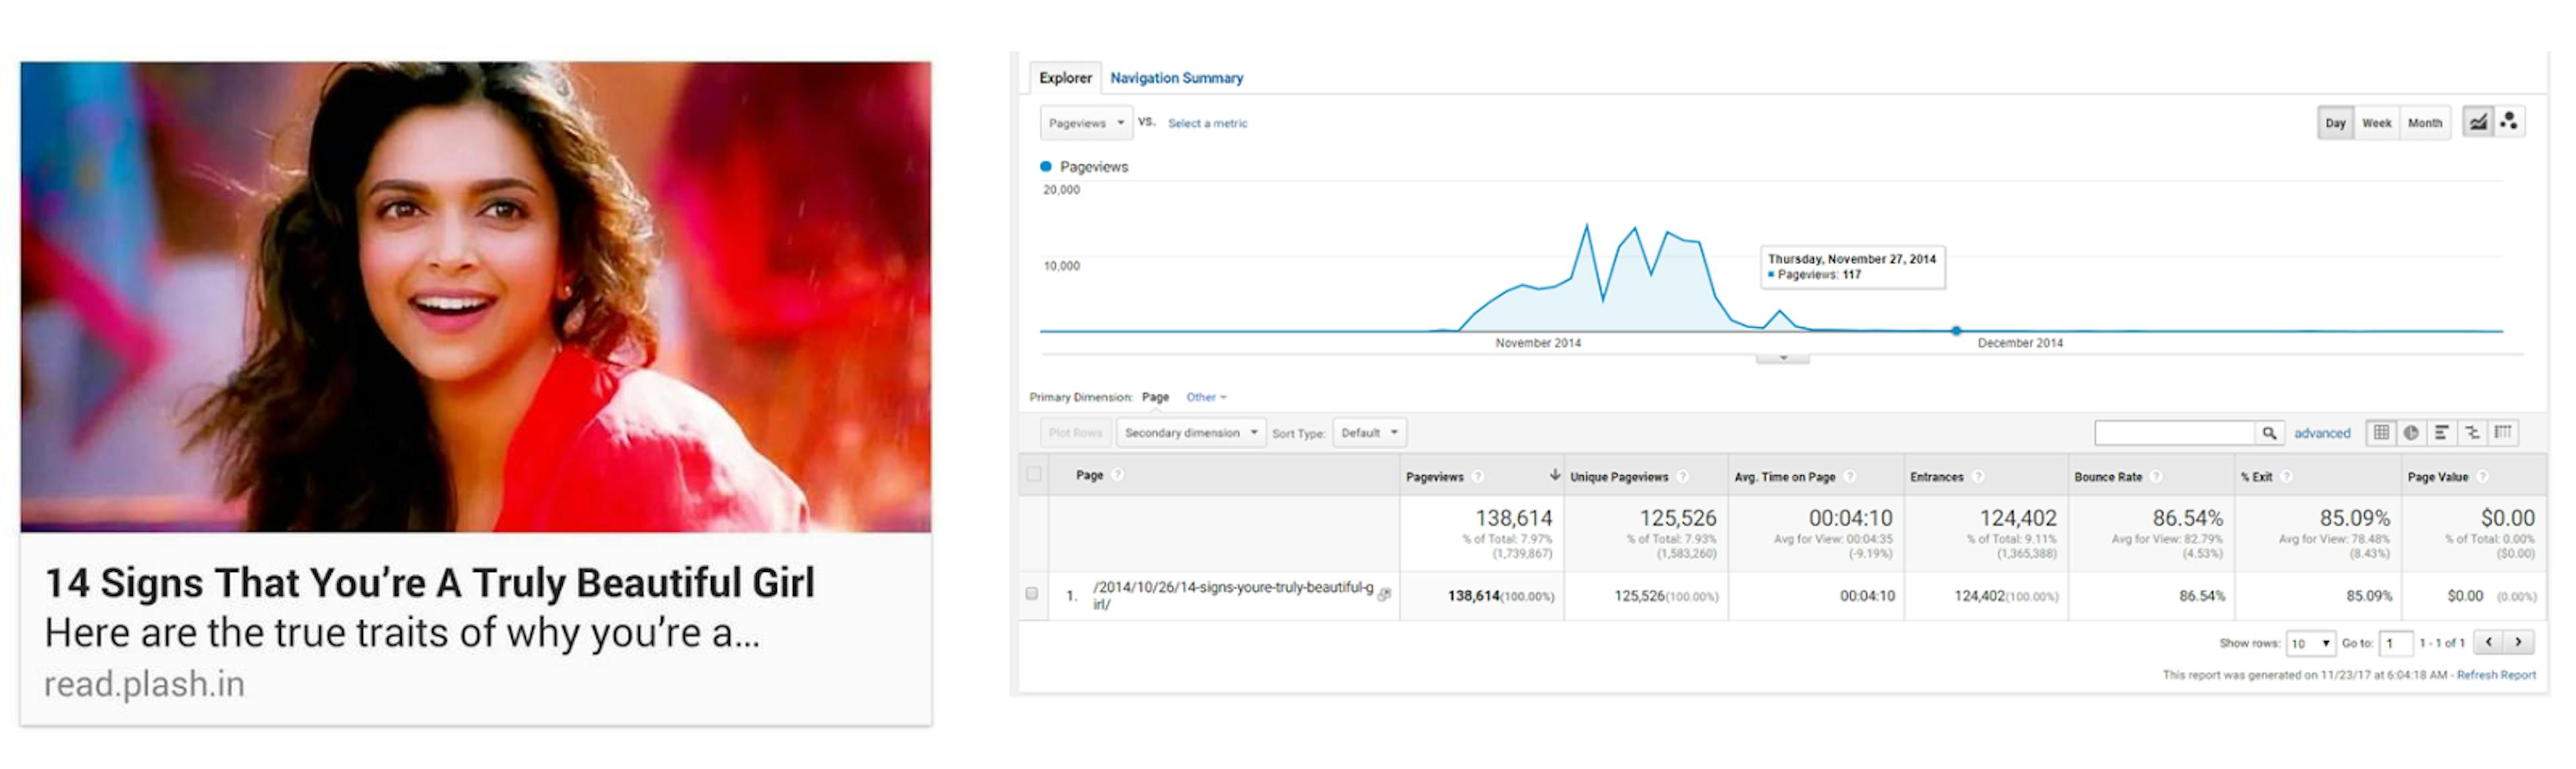2576x769 pixels.
Task: Open the Explorer tab
Action: (x=1065, y=78)
